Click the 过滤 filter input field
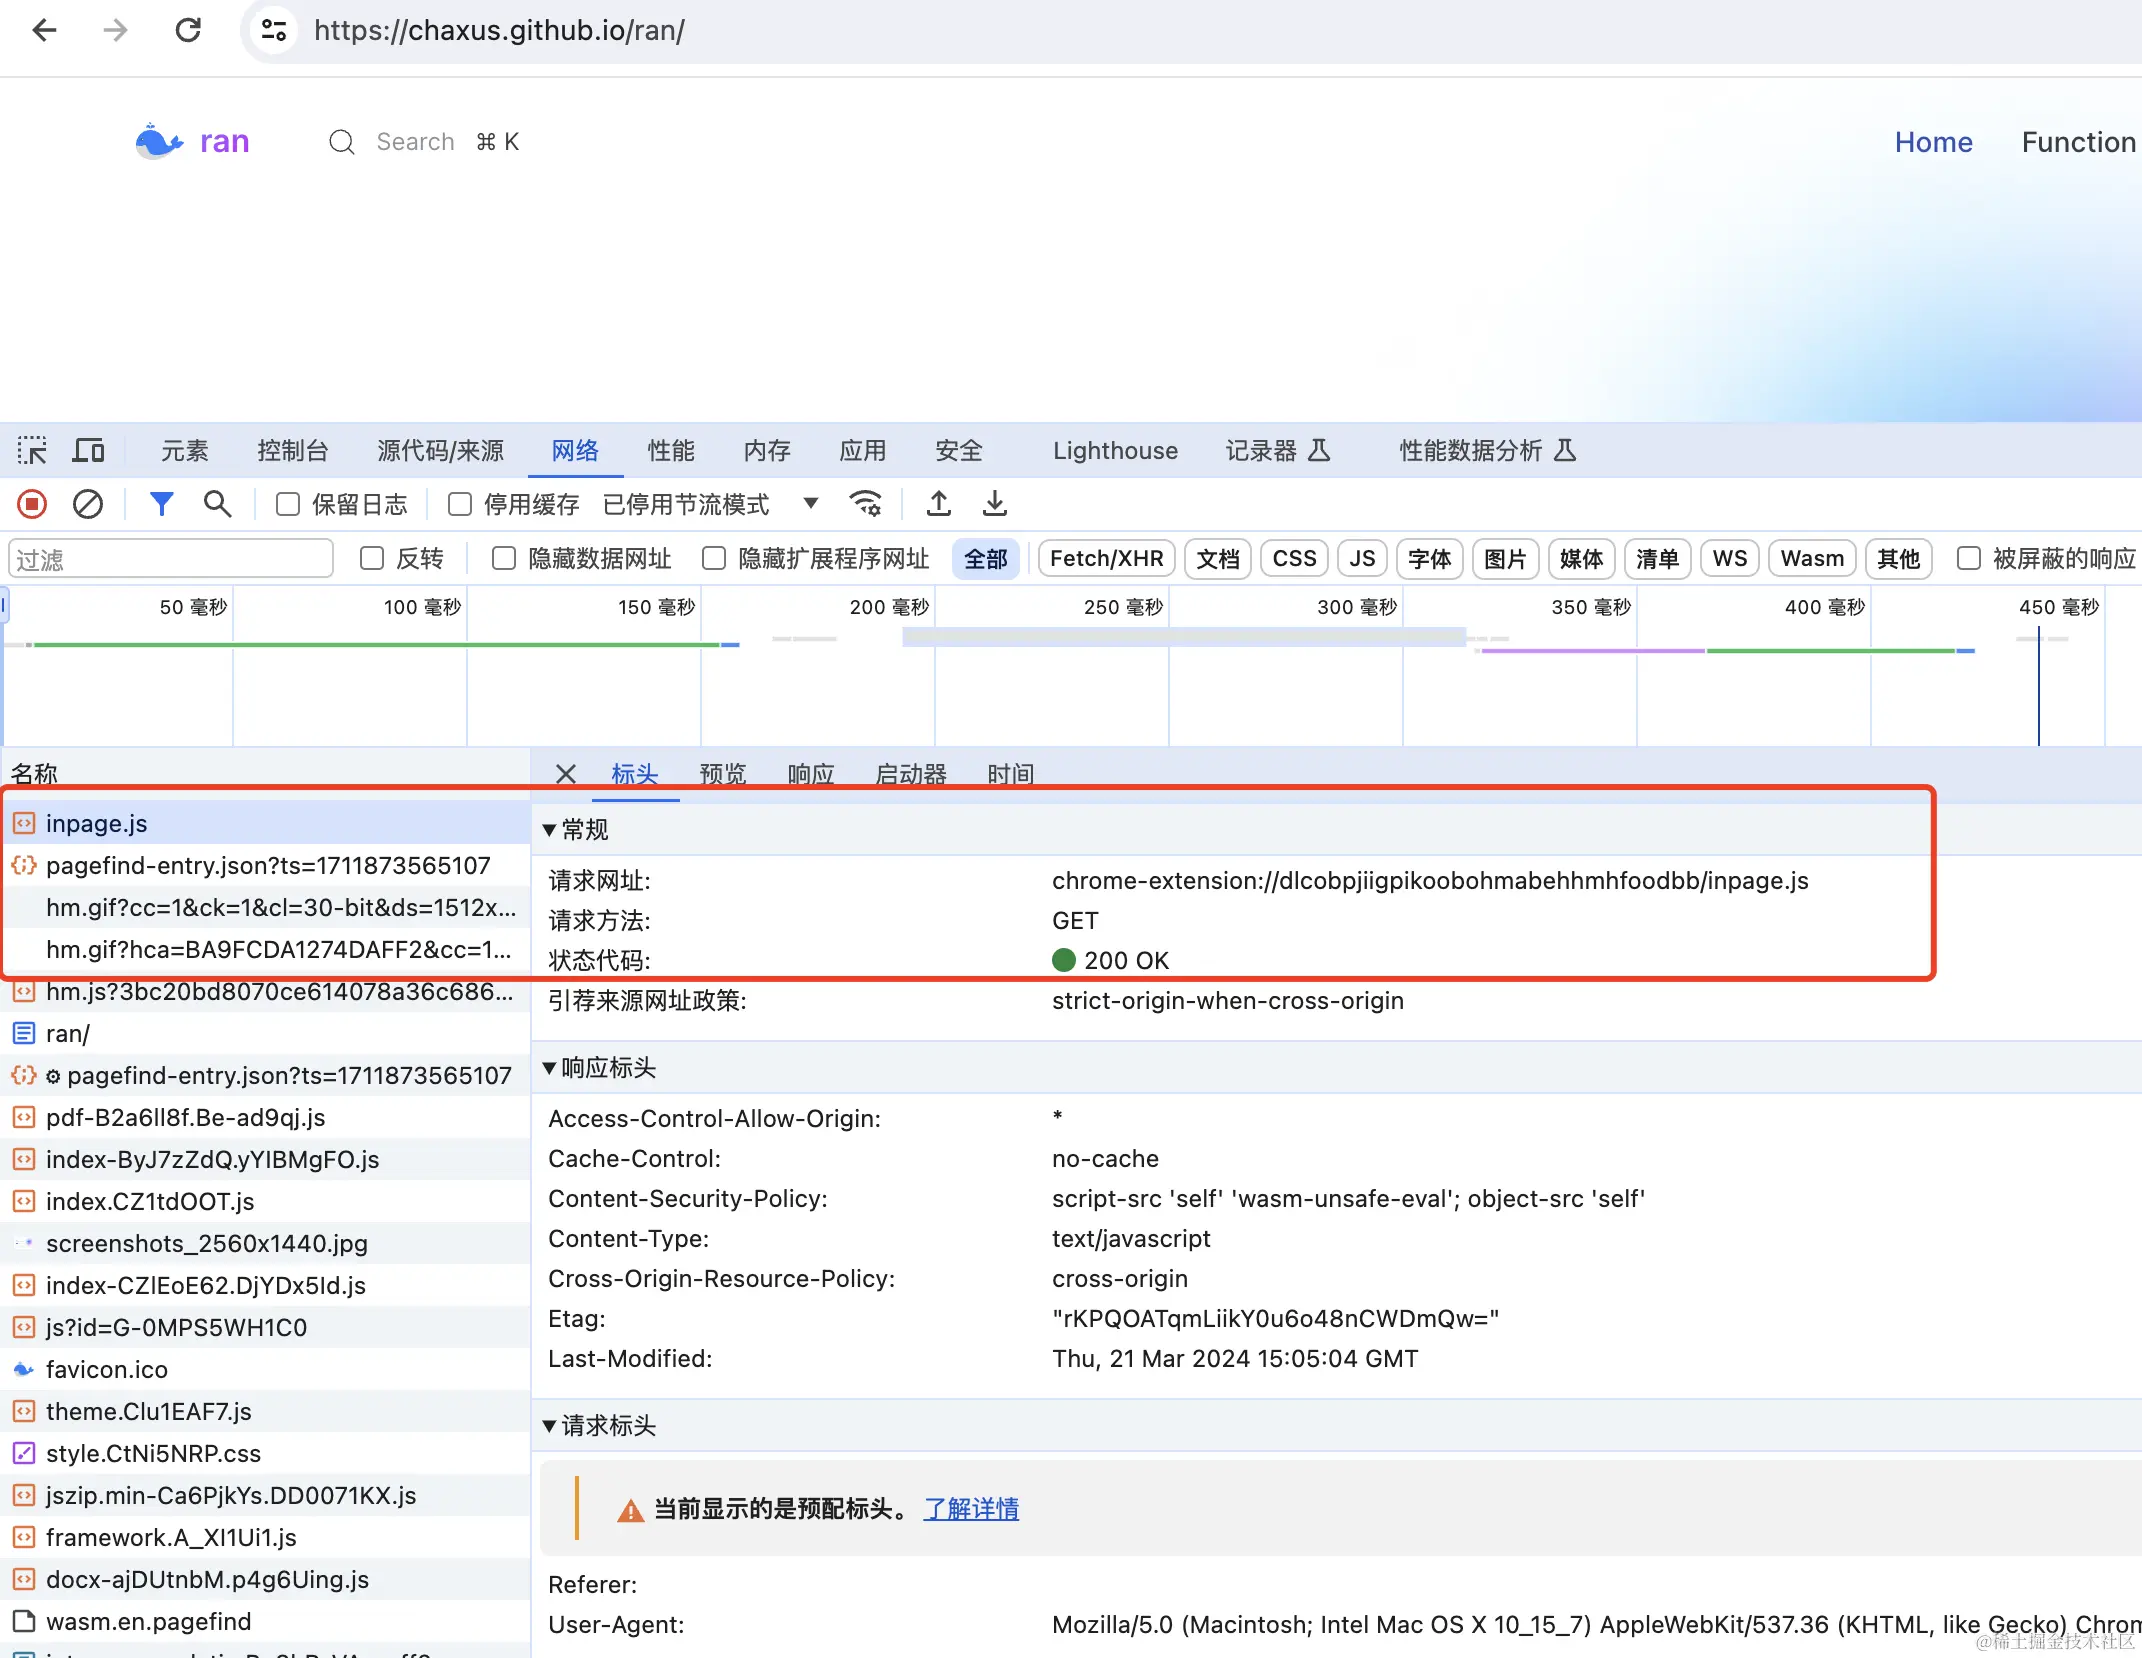This screenshot has height=1658, width=2142. (170, 559)
